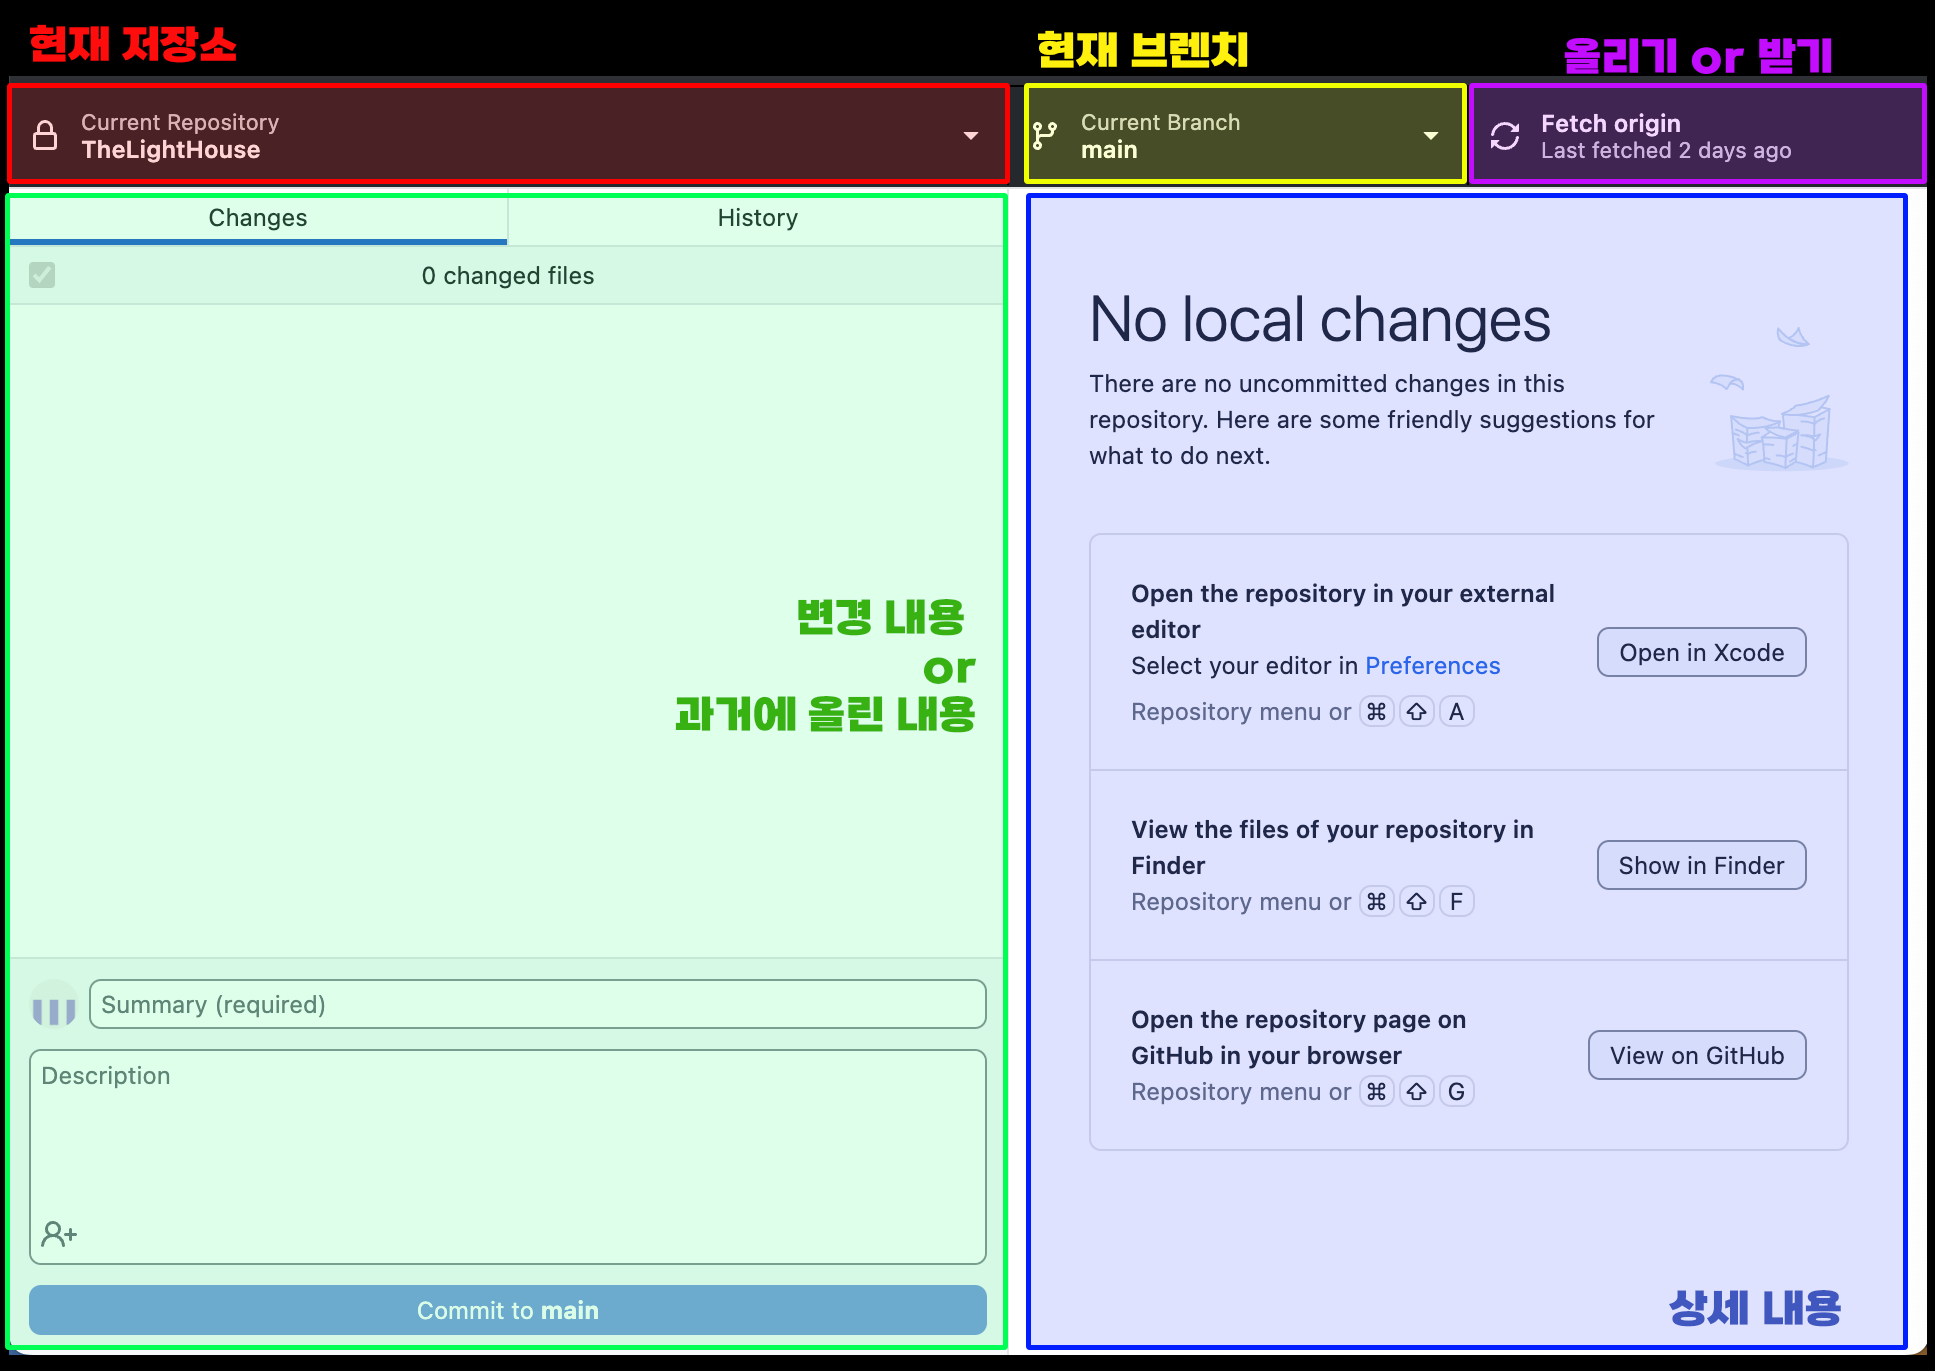Click the Command key icon for Xcode shortcut
1935x1371 pixels.
[1376, 712]
